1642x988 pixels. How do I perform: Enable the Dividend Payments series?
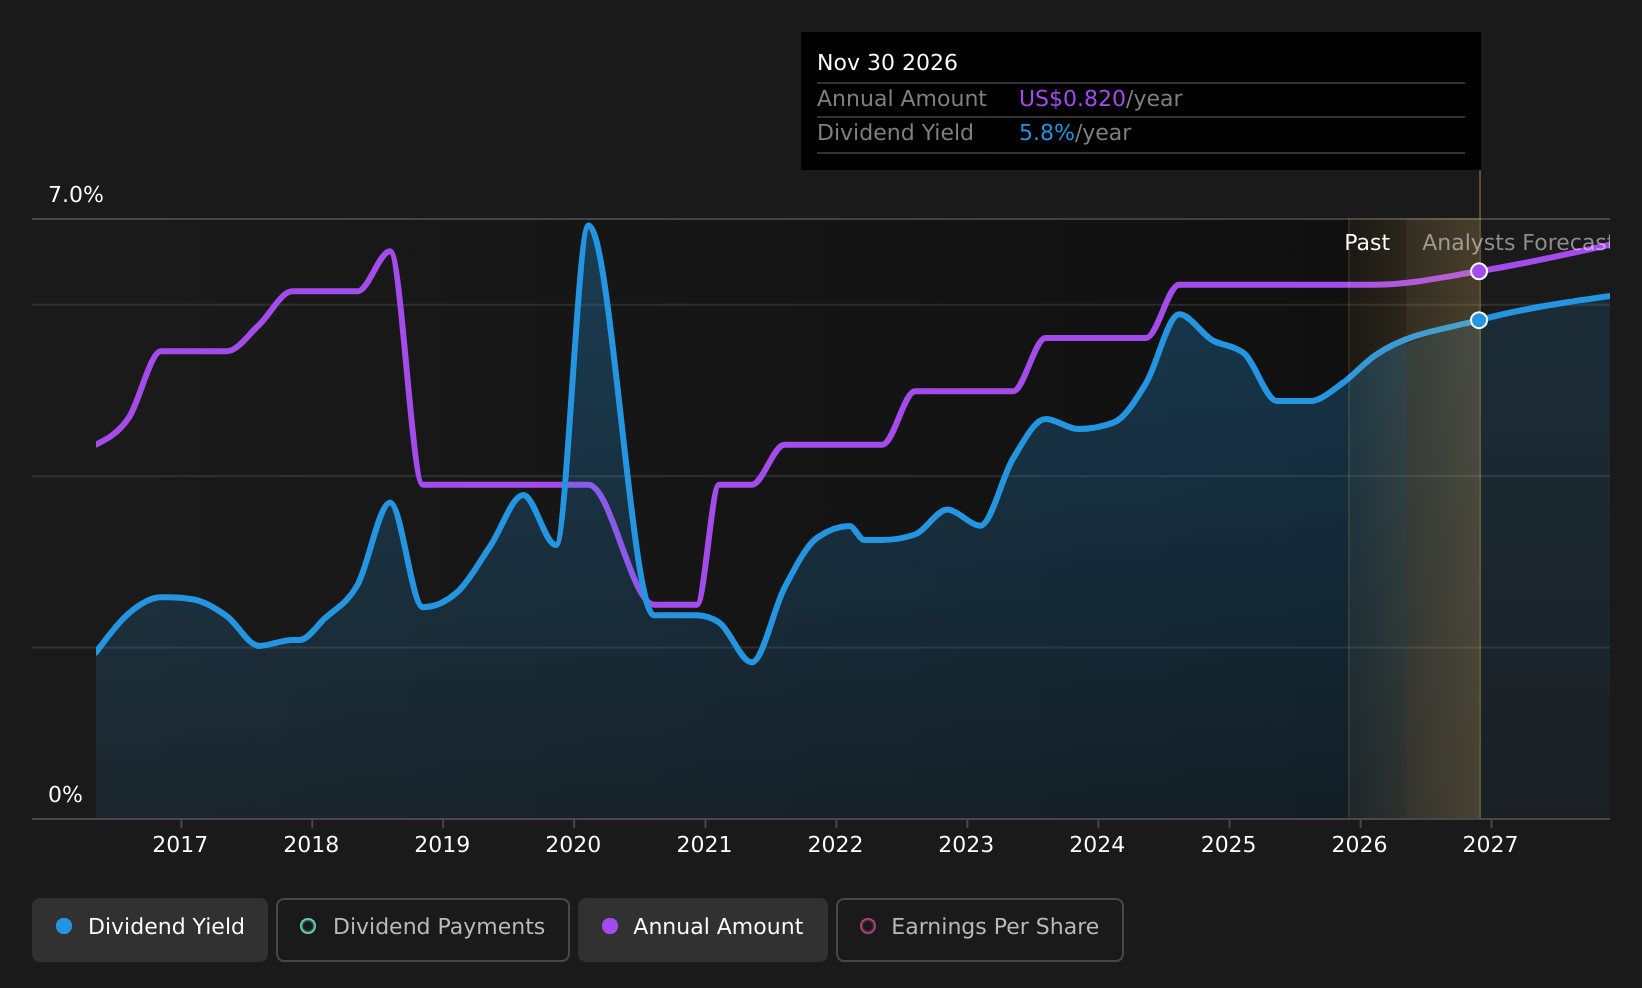pyautogui.click(x=423, y=930)
